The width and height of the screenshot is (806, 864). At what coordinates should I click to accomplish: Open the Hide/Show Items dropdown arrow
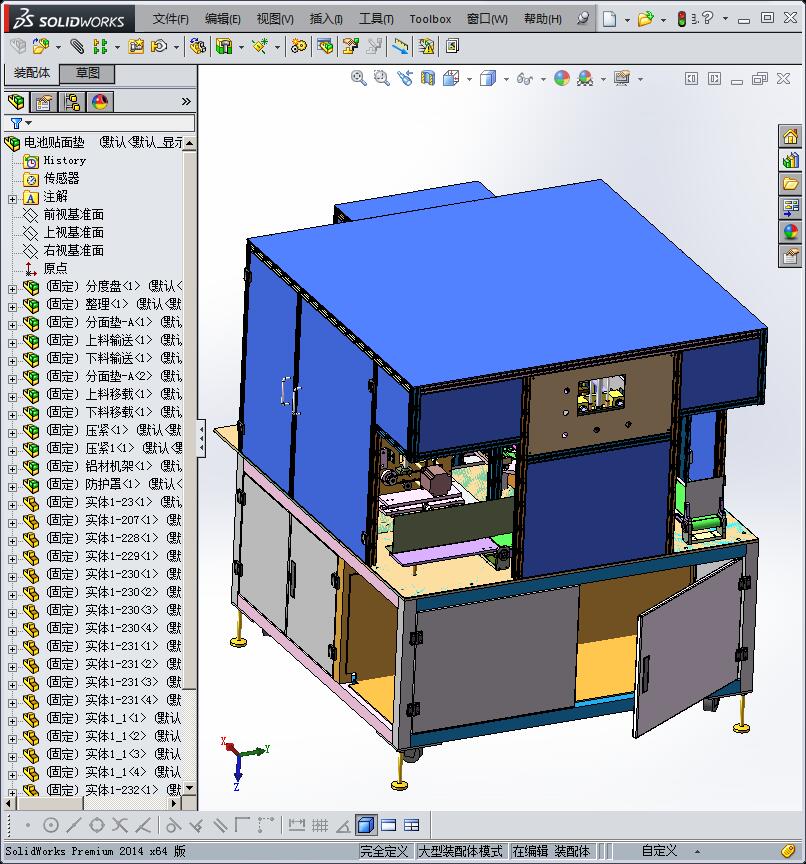pos(543,79)
